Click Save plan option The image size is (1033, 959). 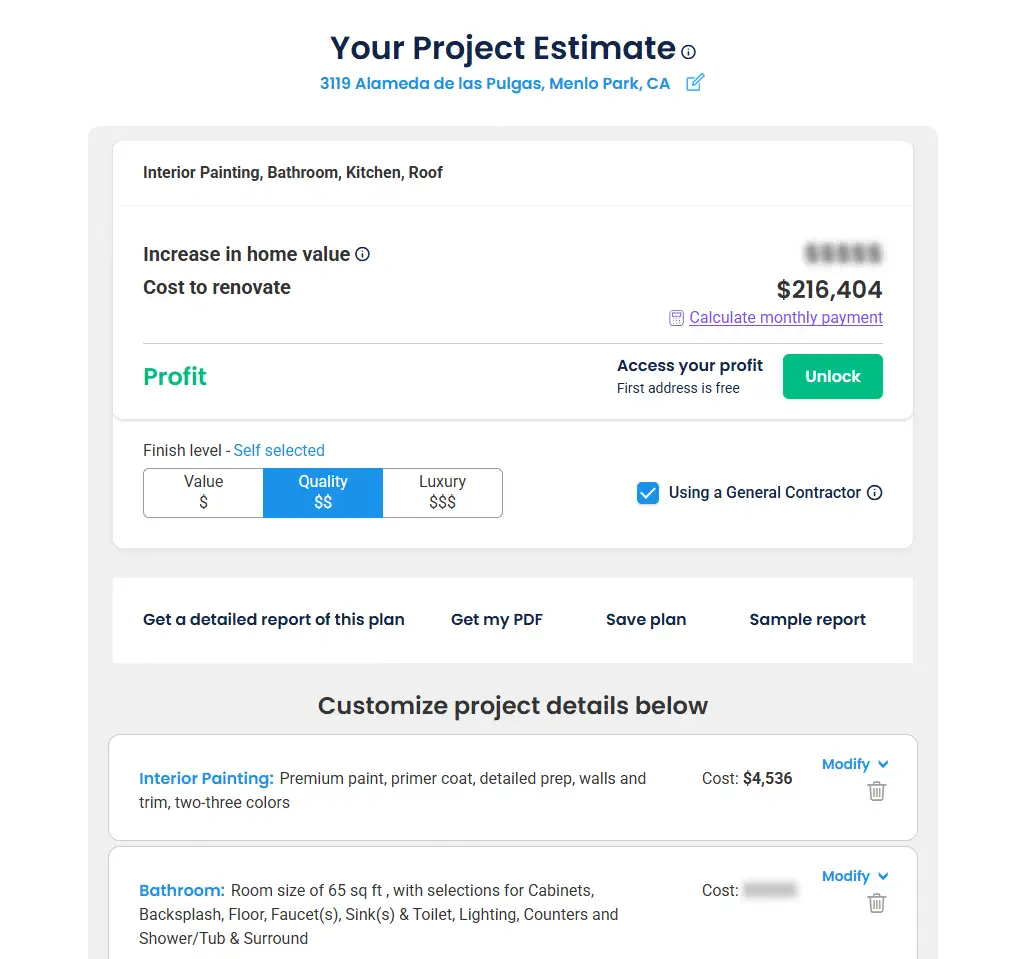(x=646, y=620)
